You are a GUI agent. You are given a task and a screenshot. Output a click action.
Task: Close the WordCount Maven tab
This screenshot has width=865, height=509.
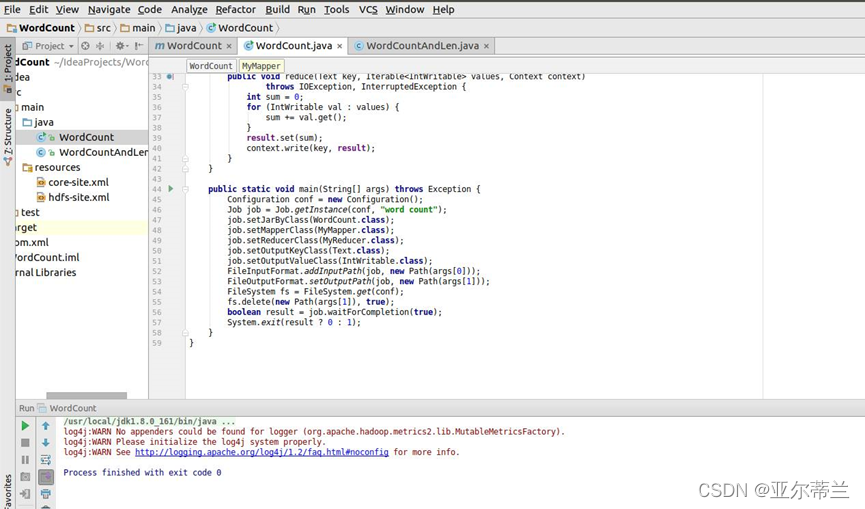(x=229, y=46)
